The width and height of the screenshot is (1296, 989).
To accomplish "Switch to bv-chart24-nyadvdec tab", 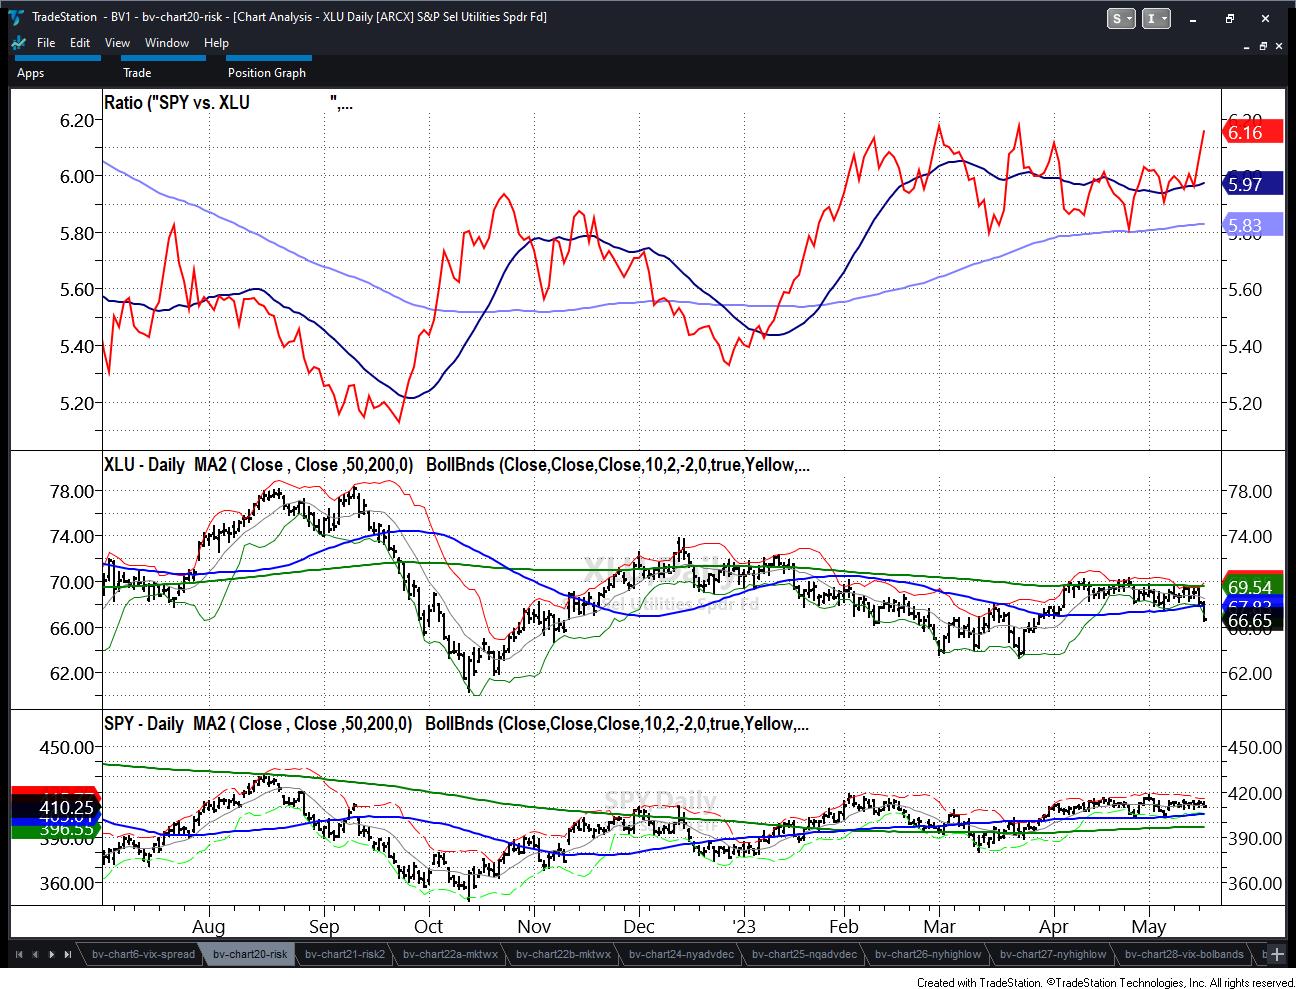I will (x=681, y=954).
